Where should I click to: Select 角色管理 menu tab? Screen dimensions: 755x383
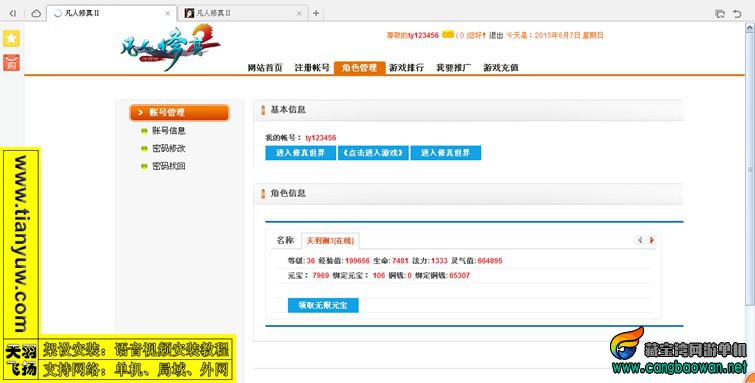tap(359, 68)
